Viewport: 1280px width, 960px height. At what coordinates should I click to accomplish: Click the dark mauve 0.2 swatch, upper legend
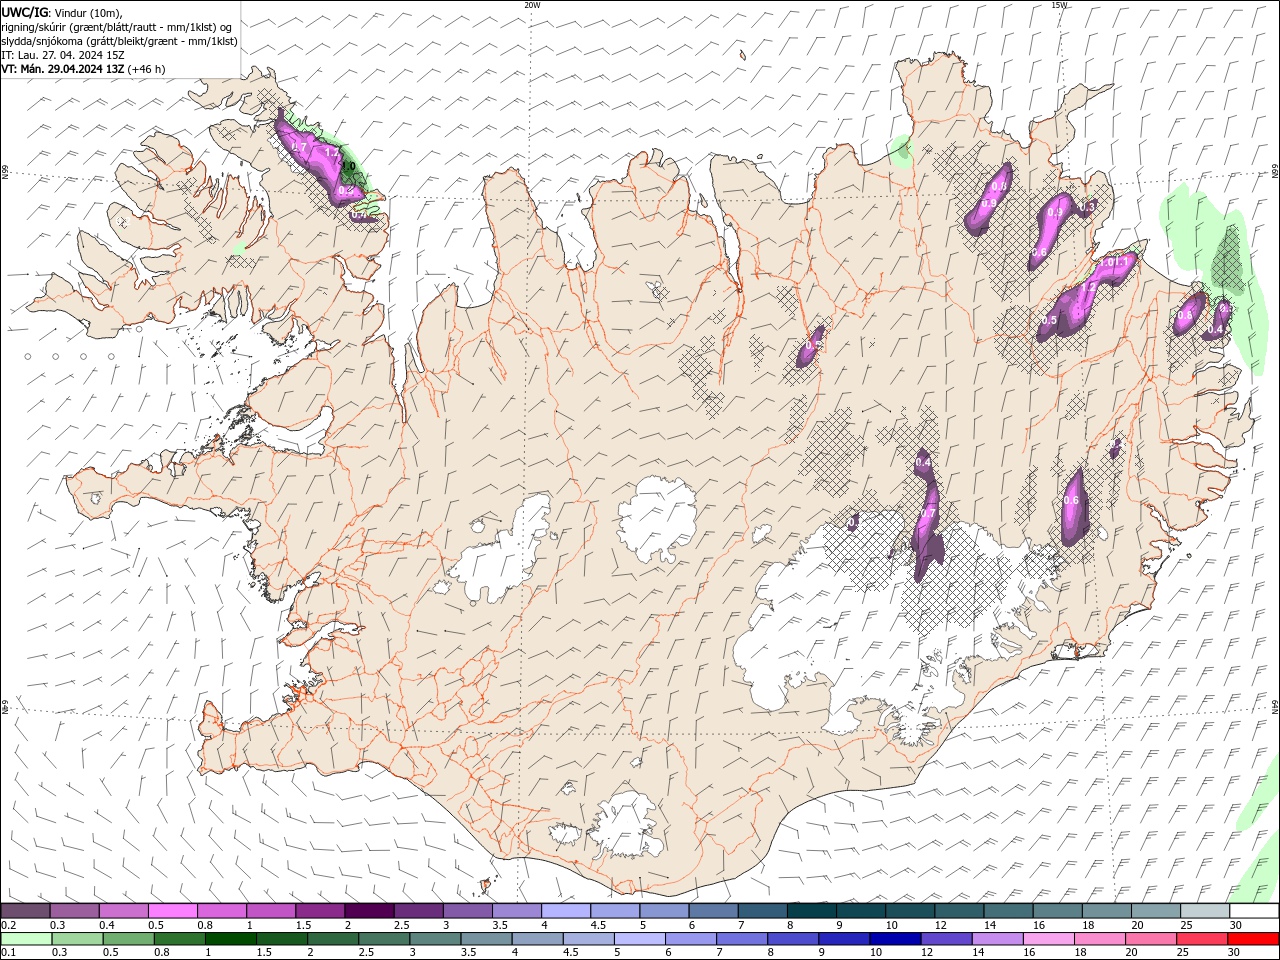tap(25, 911)
